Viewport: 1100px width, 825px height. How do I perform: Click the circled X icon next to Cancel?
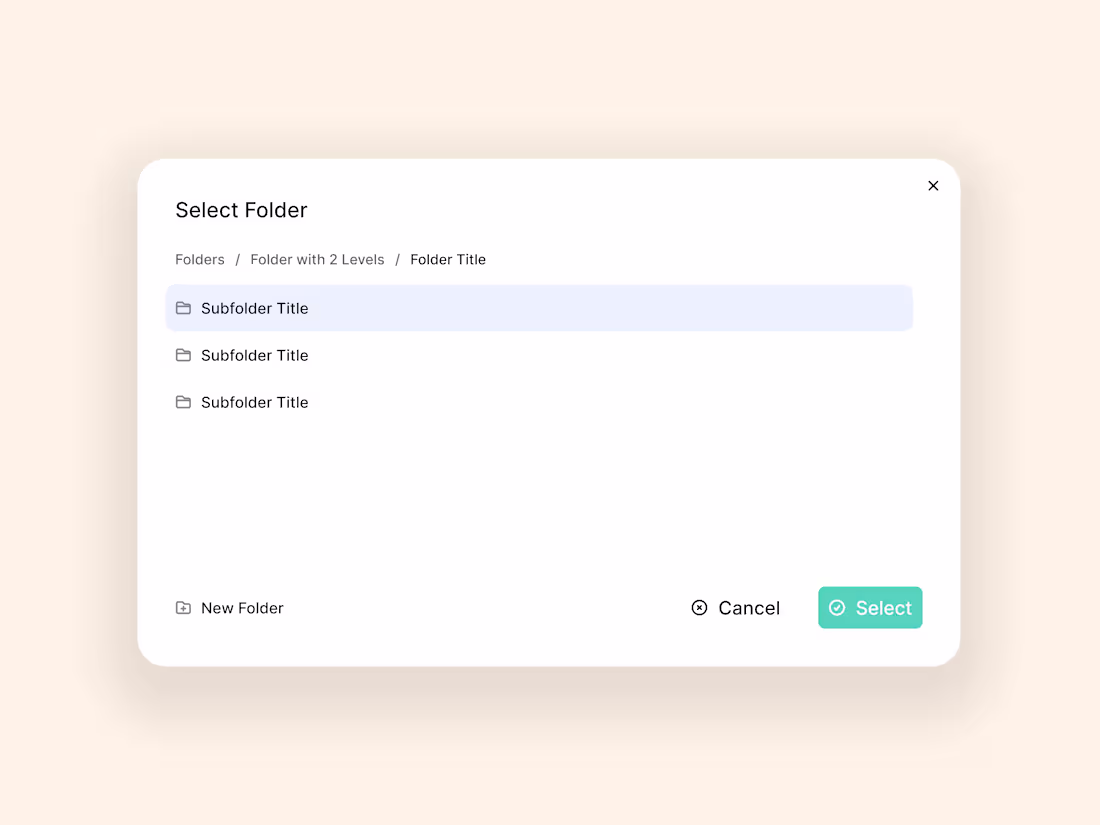coord(699,607)
